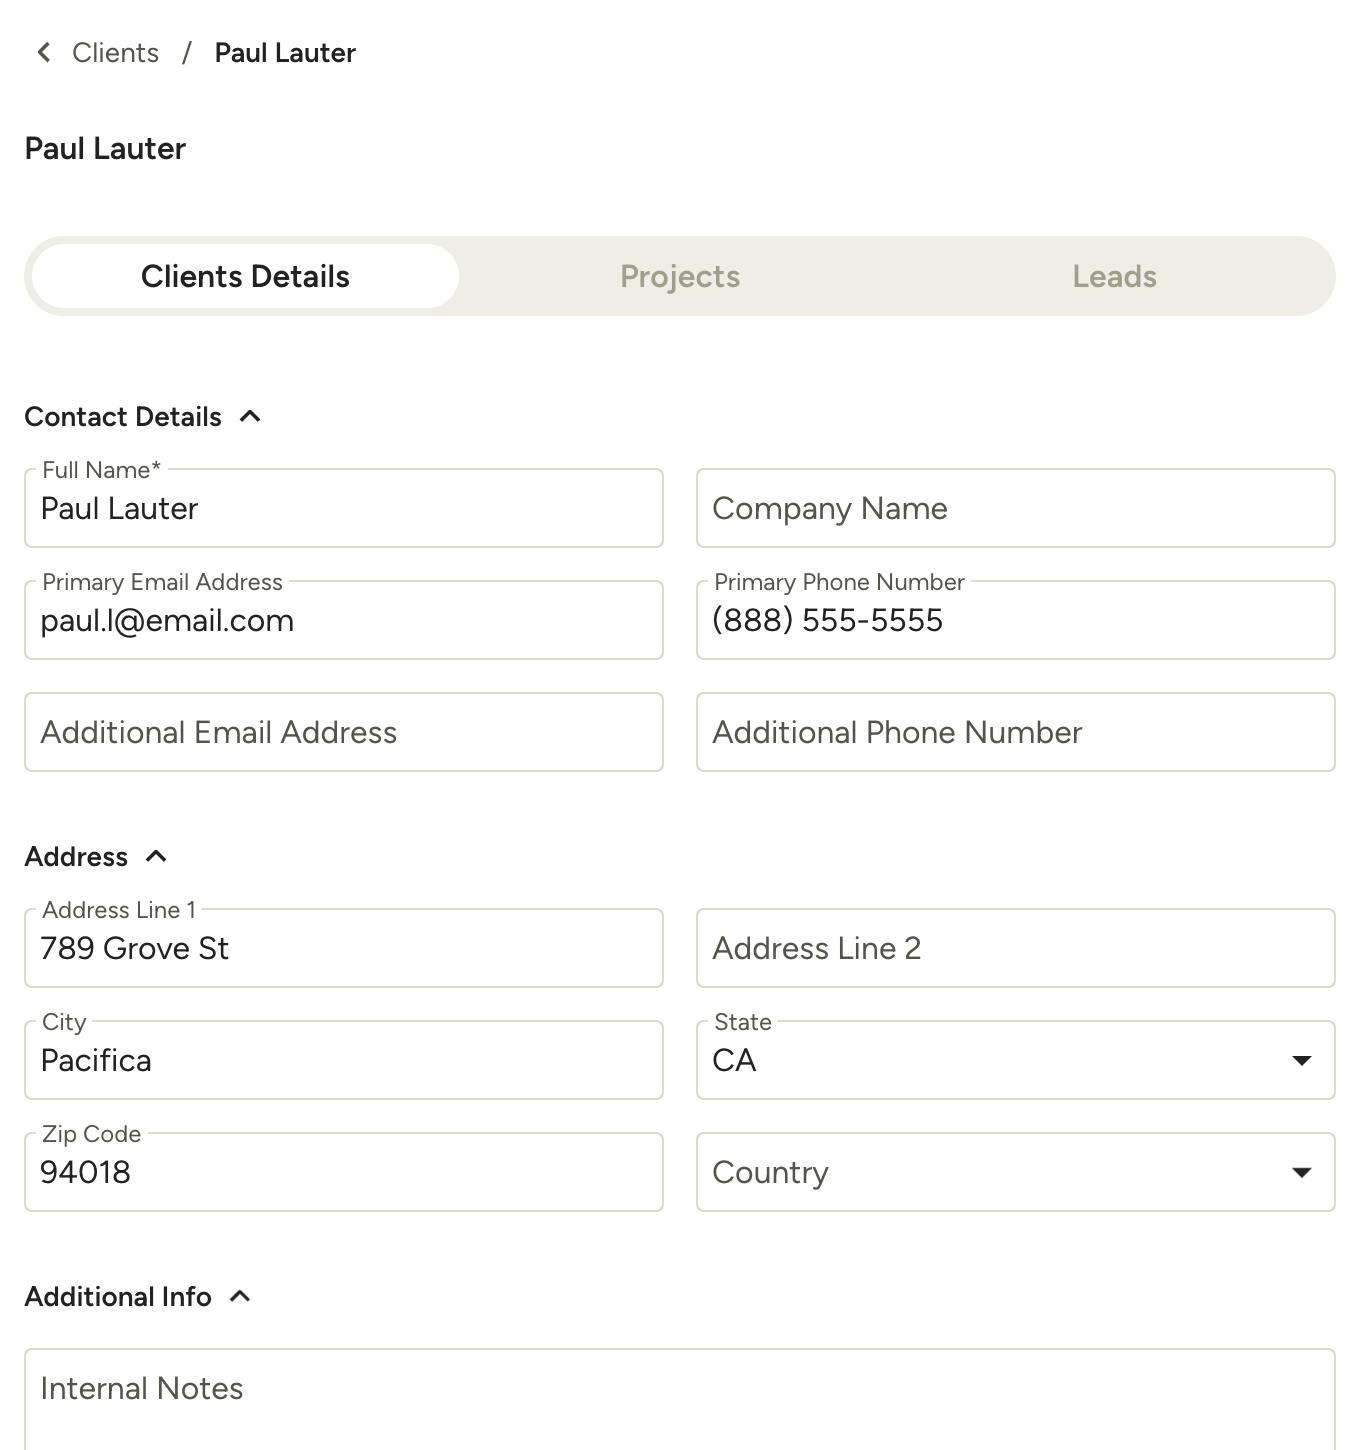Focus the Additional Phone Number field

pyautogui.click(x=1015, y=733)
